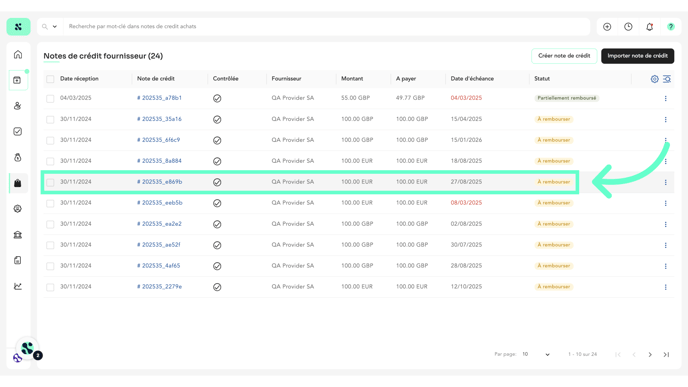This screenshot has height=387, width=688.
Task: Open the green help question mark icon
Action: pos(670,27)
